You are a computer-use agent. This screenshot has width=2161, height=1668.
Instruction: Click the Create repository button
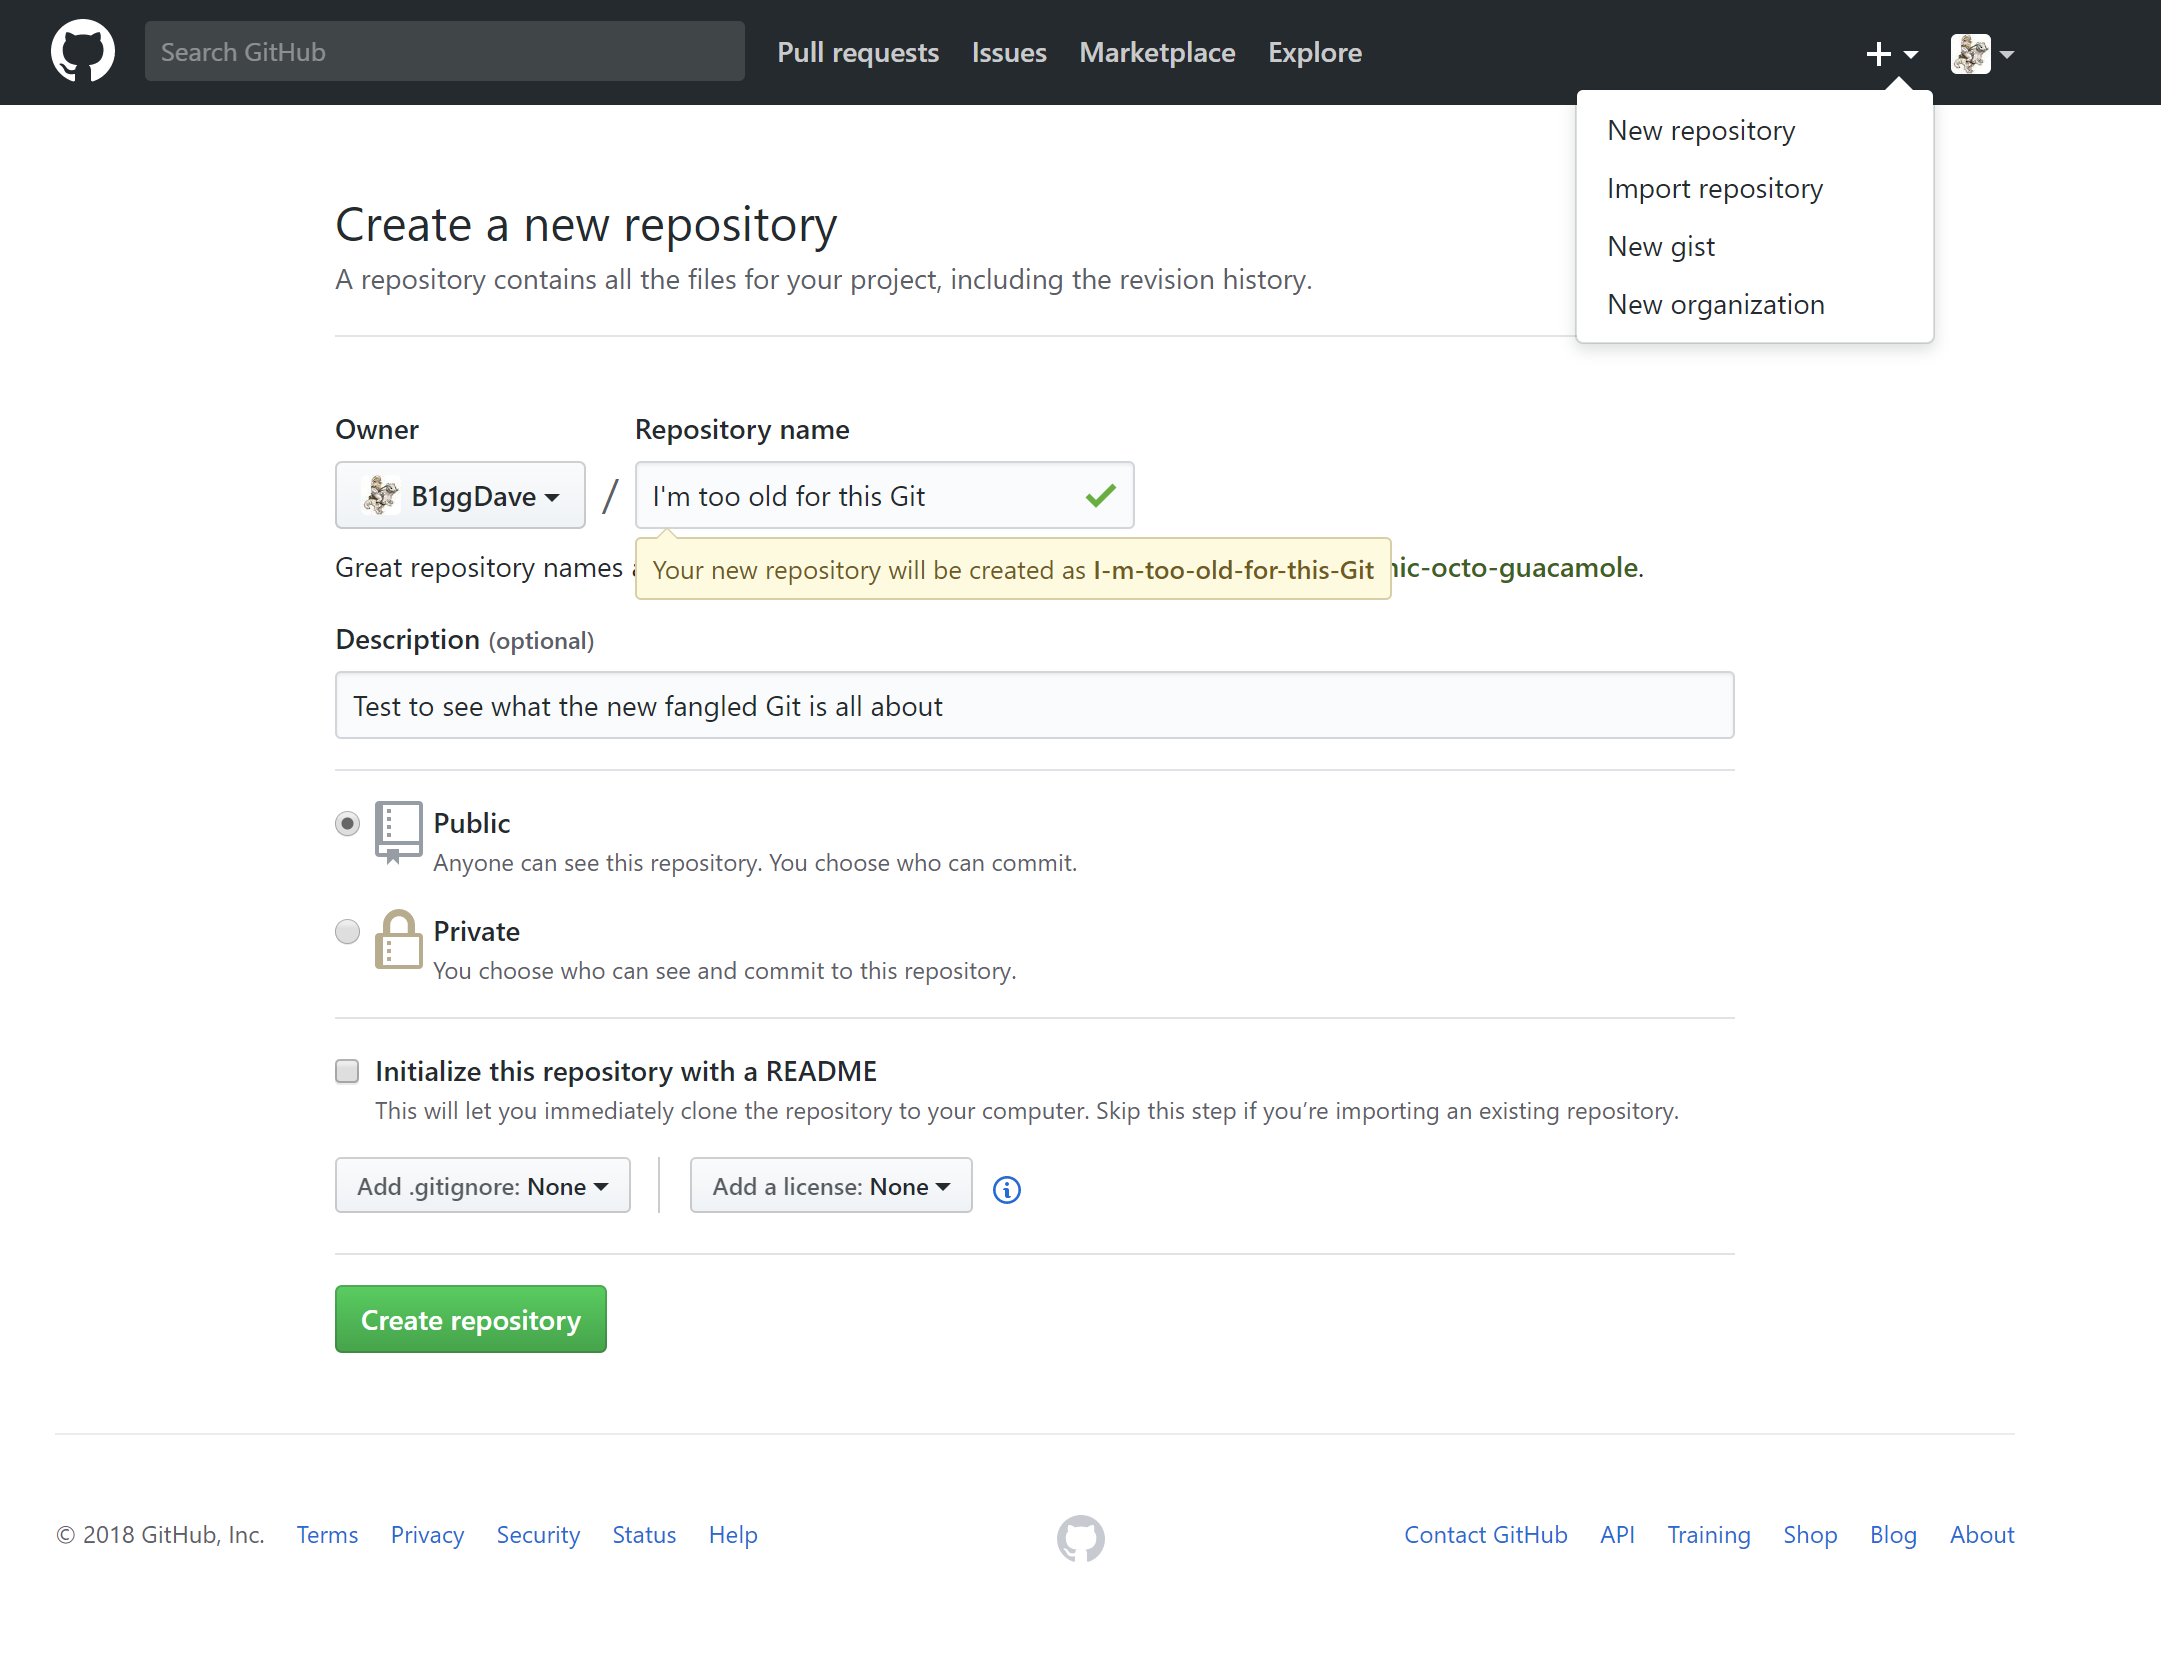pyautogui.click(x=471, y=1319)
